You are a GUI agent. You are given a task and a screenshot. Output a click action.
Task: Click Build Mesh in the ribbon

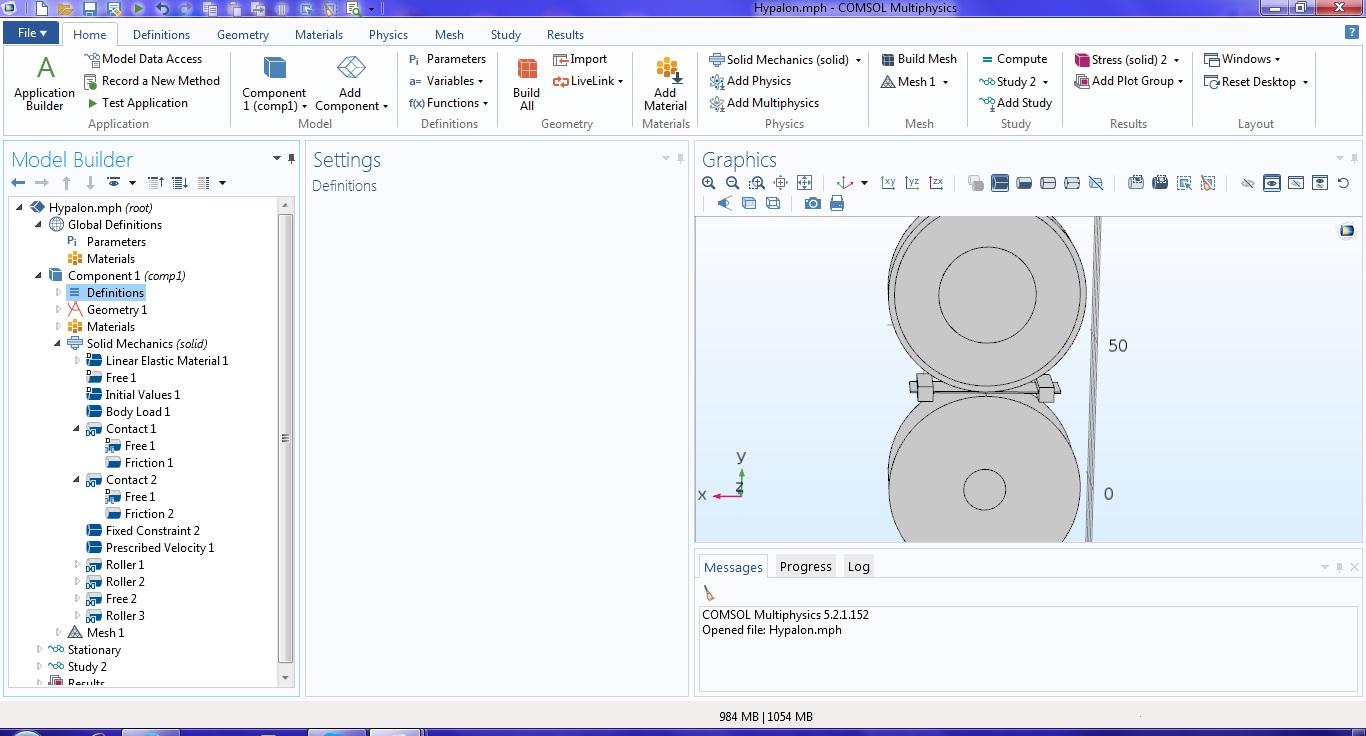coord(919,59)
